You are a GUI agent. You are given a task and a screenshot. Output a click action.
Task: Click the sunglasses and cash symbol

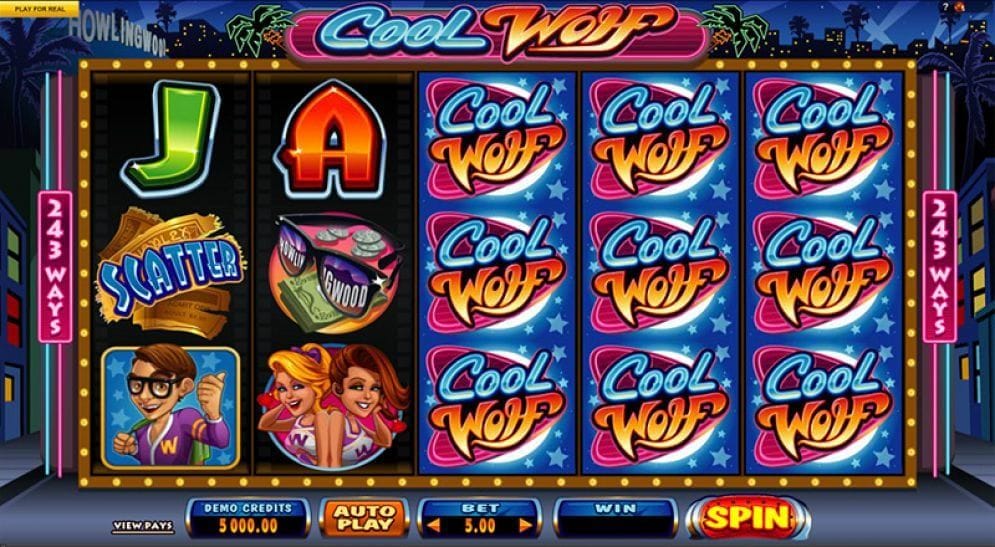click(x=336, y=274)
